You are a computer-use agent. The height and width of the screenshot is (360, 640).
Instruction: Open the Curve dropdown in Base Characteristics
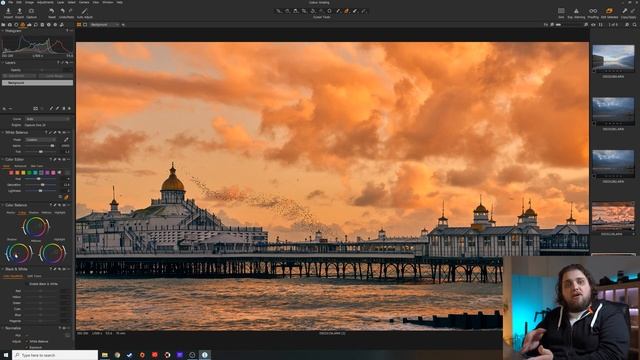47,119
